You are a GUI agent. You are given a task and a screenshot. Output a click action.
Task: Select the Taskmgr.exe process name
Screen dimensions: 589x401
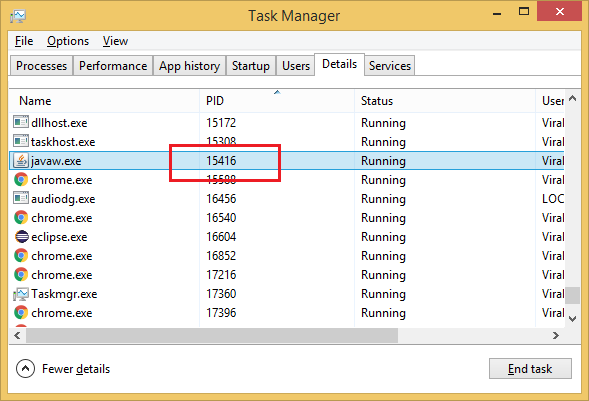tap(64, 294)
